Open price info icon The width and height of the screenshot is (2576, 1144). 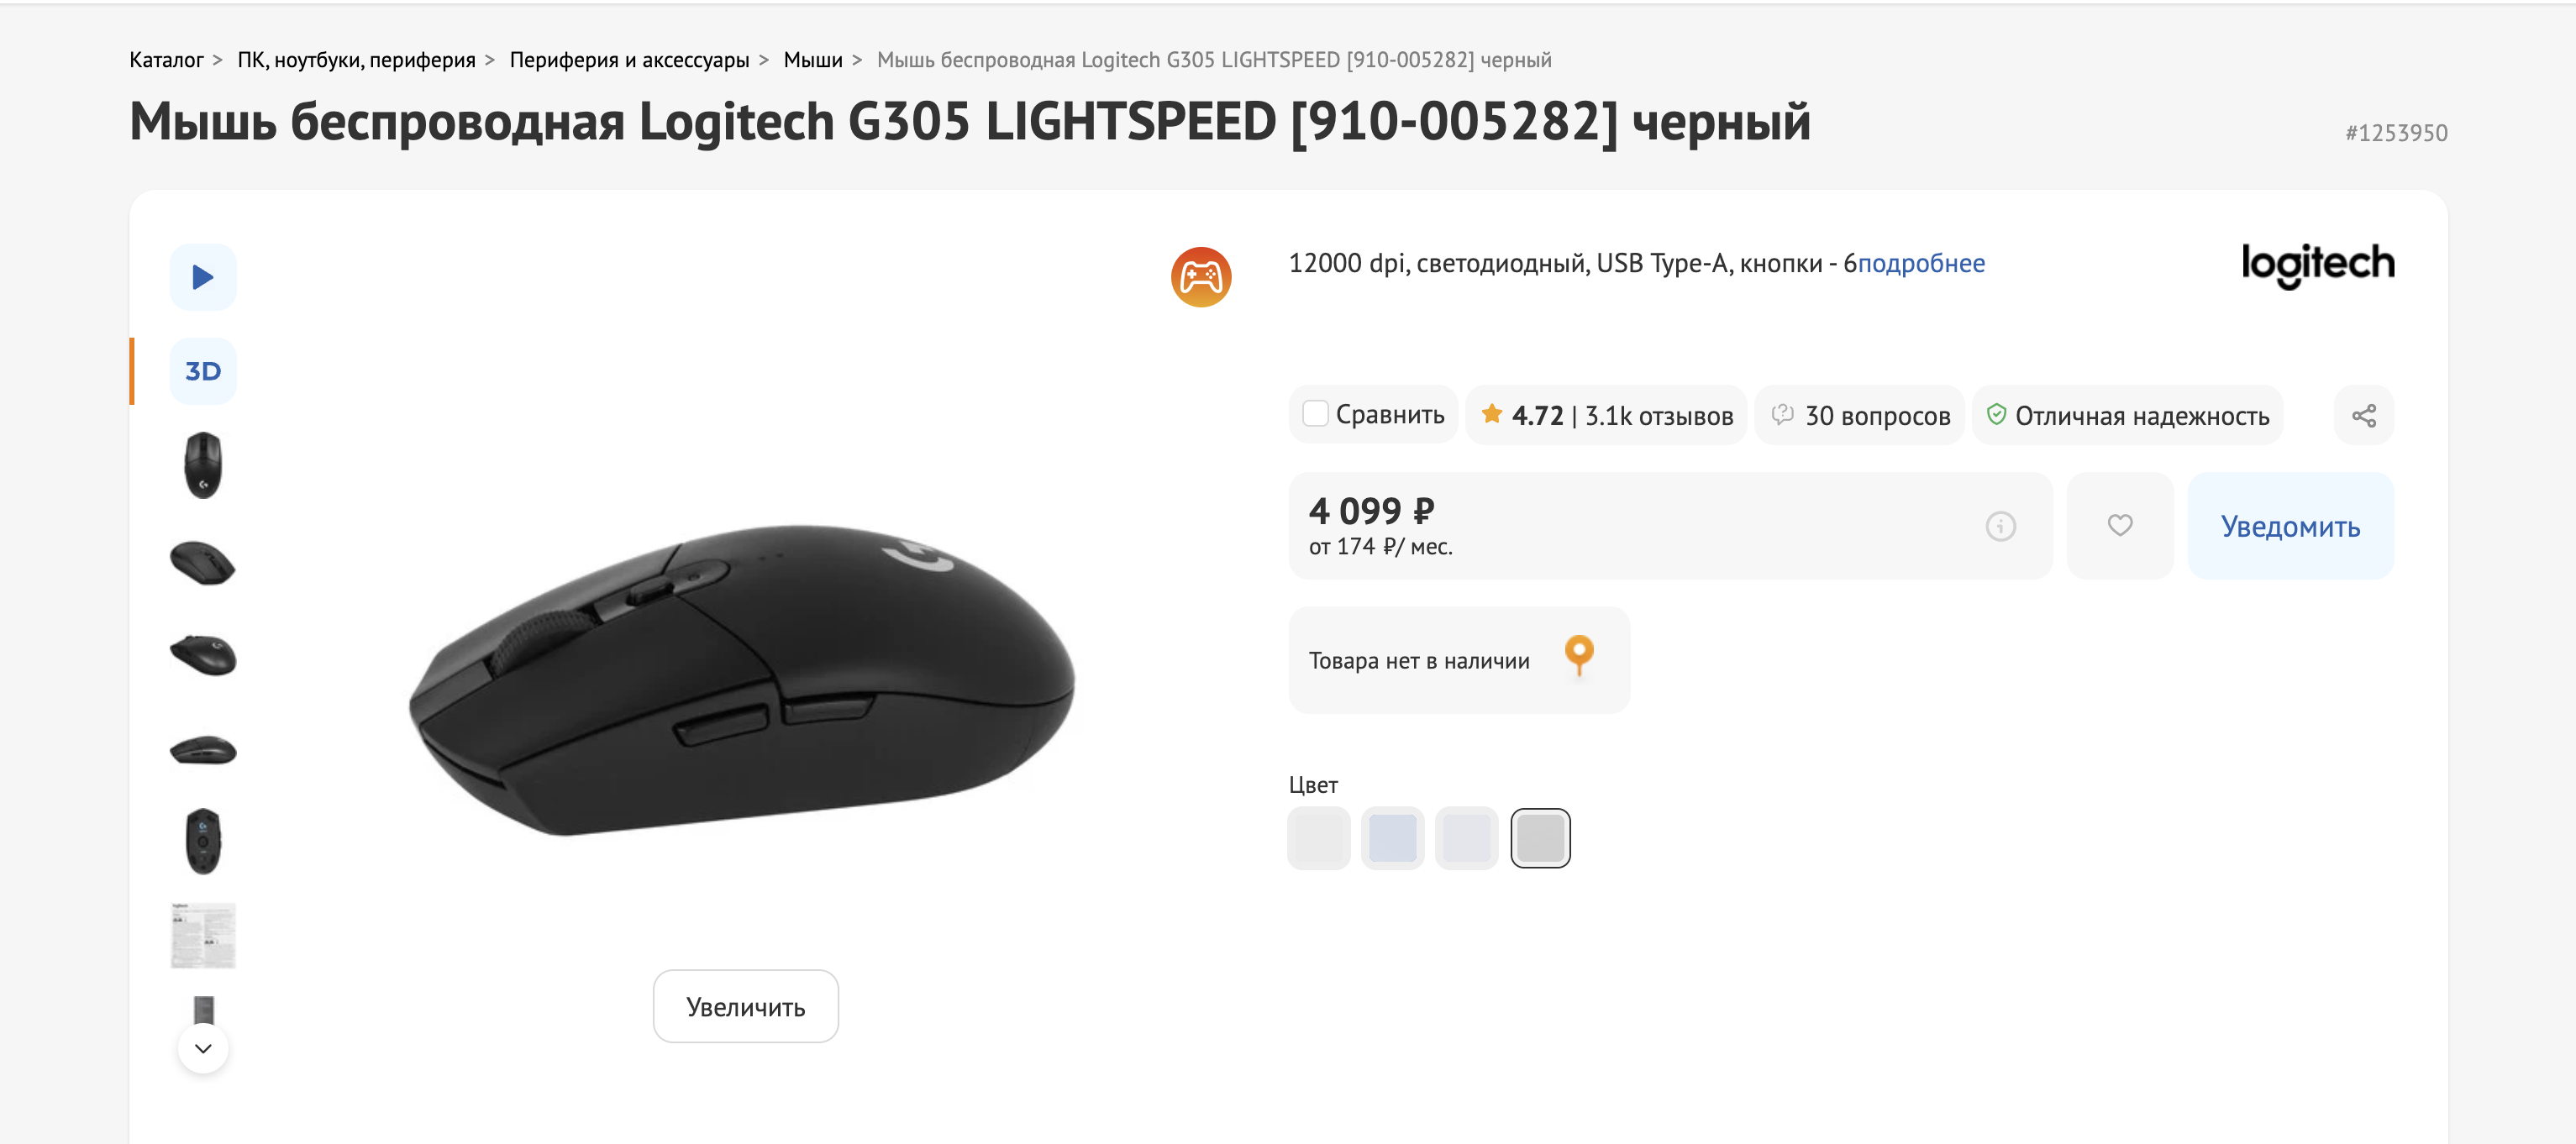2000,526
